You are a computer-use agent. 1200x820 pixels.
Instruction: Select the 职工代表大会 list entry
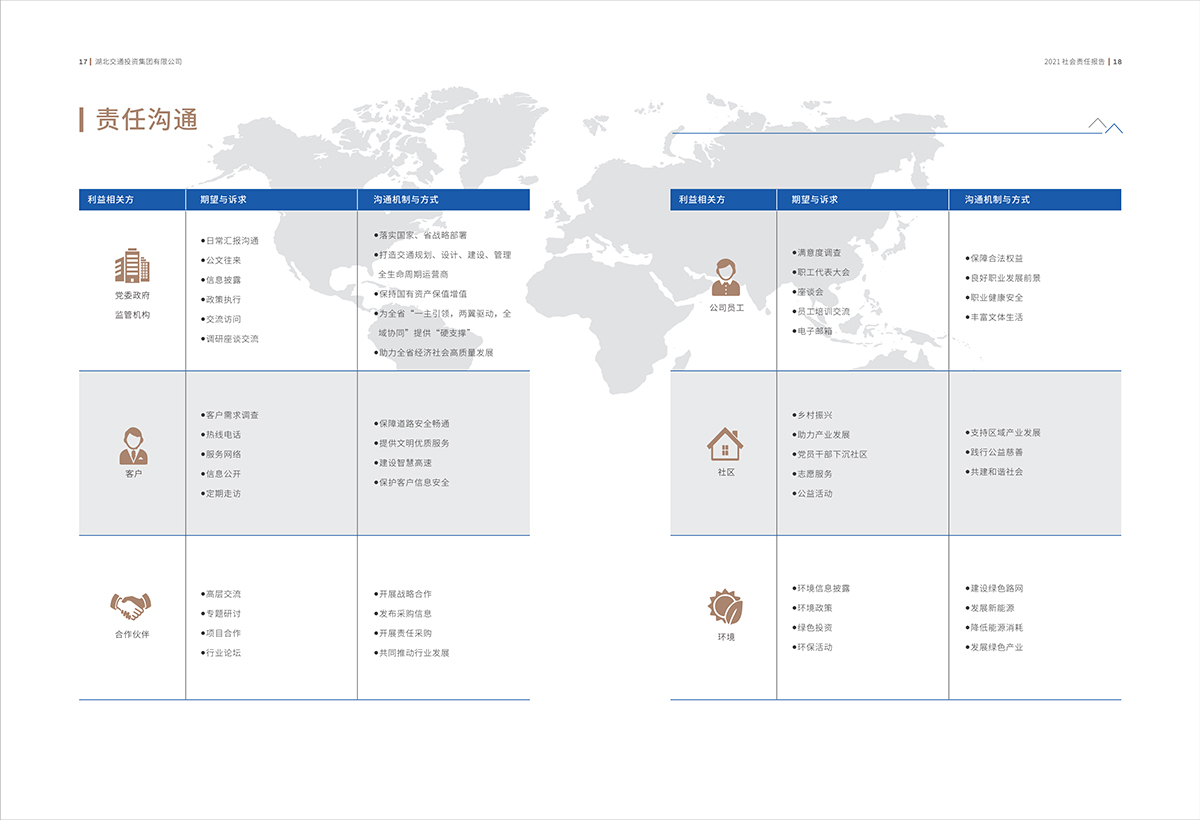(x=822, y=272)
